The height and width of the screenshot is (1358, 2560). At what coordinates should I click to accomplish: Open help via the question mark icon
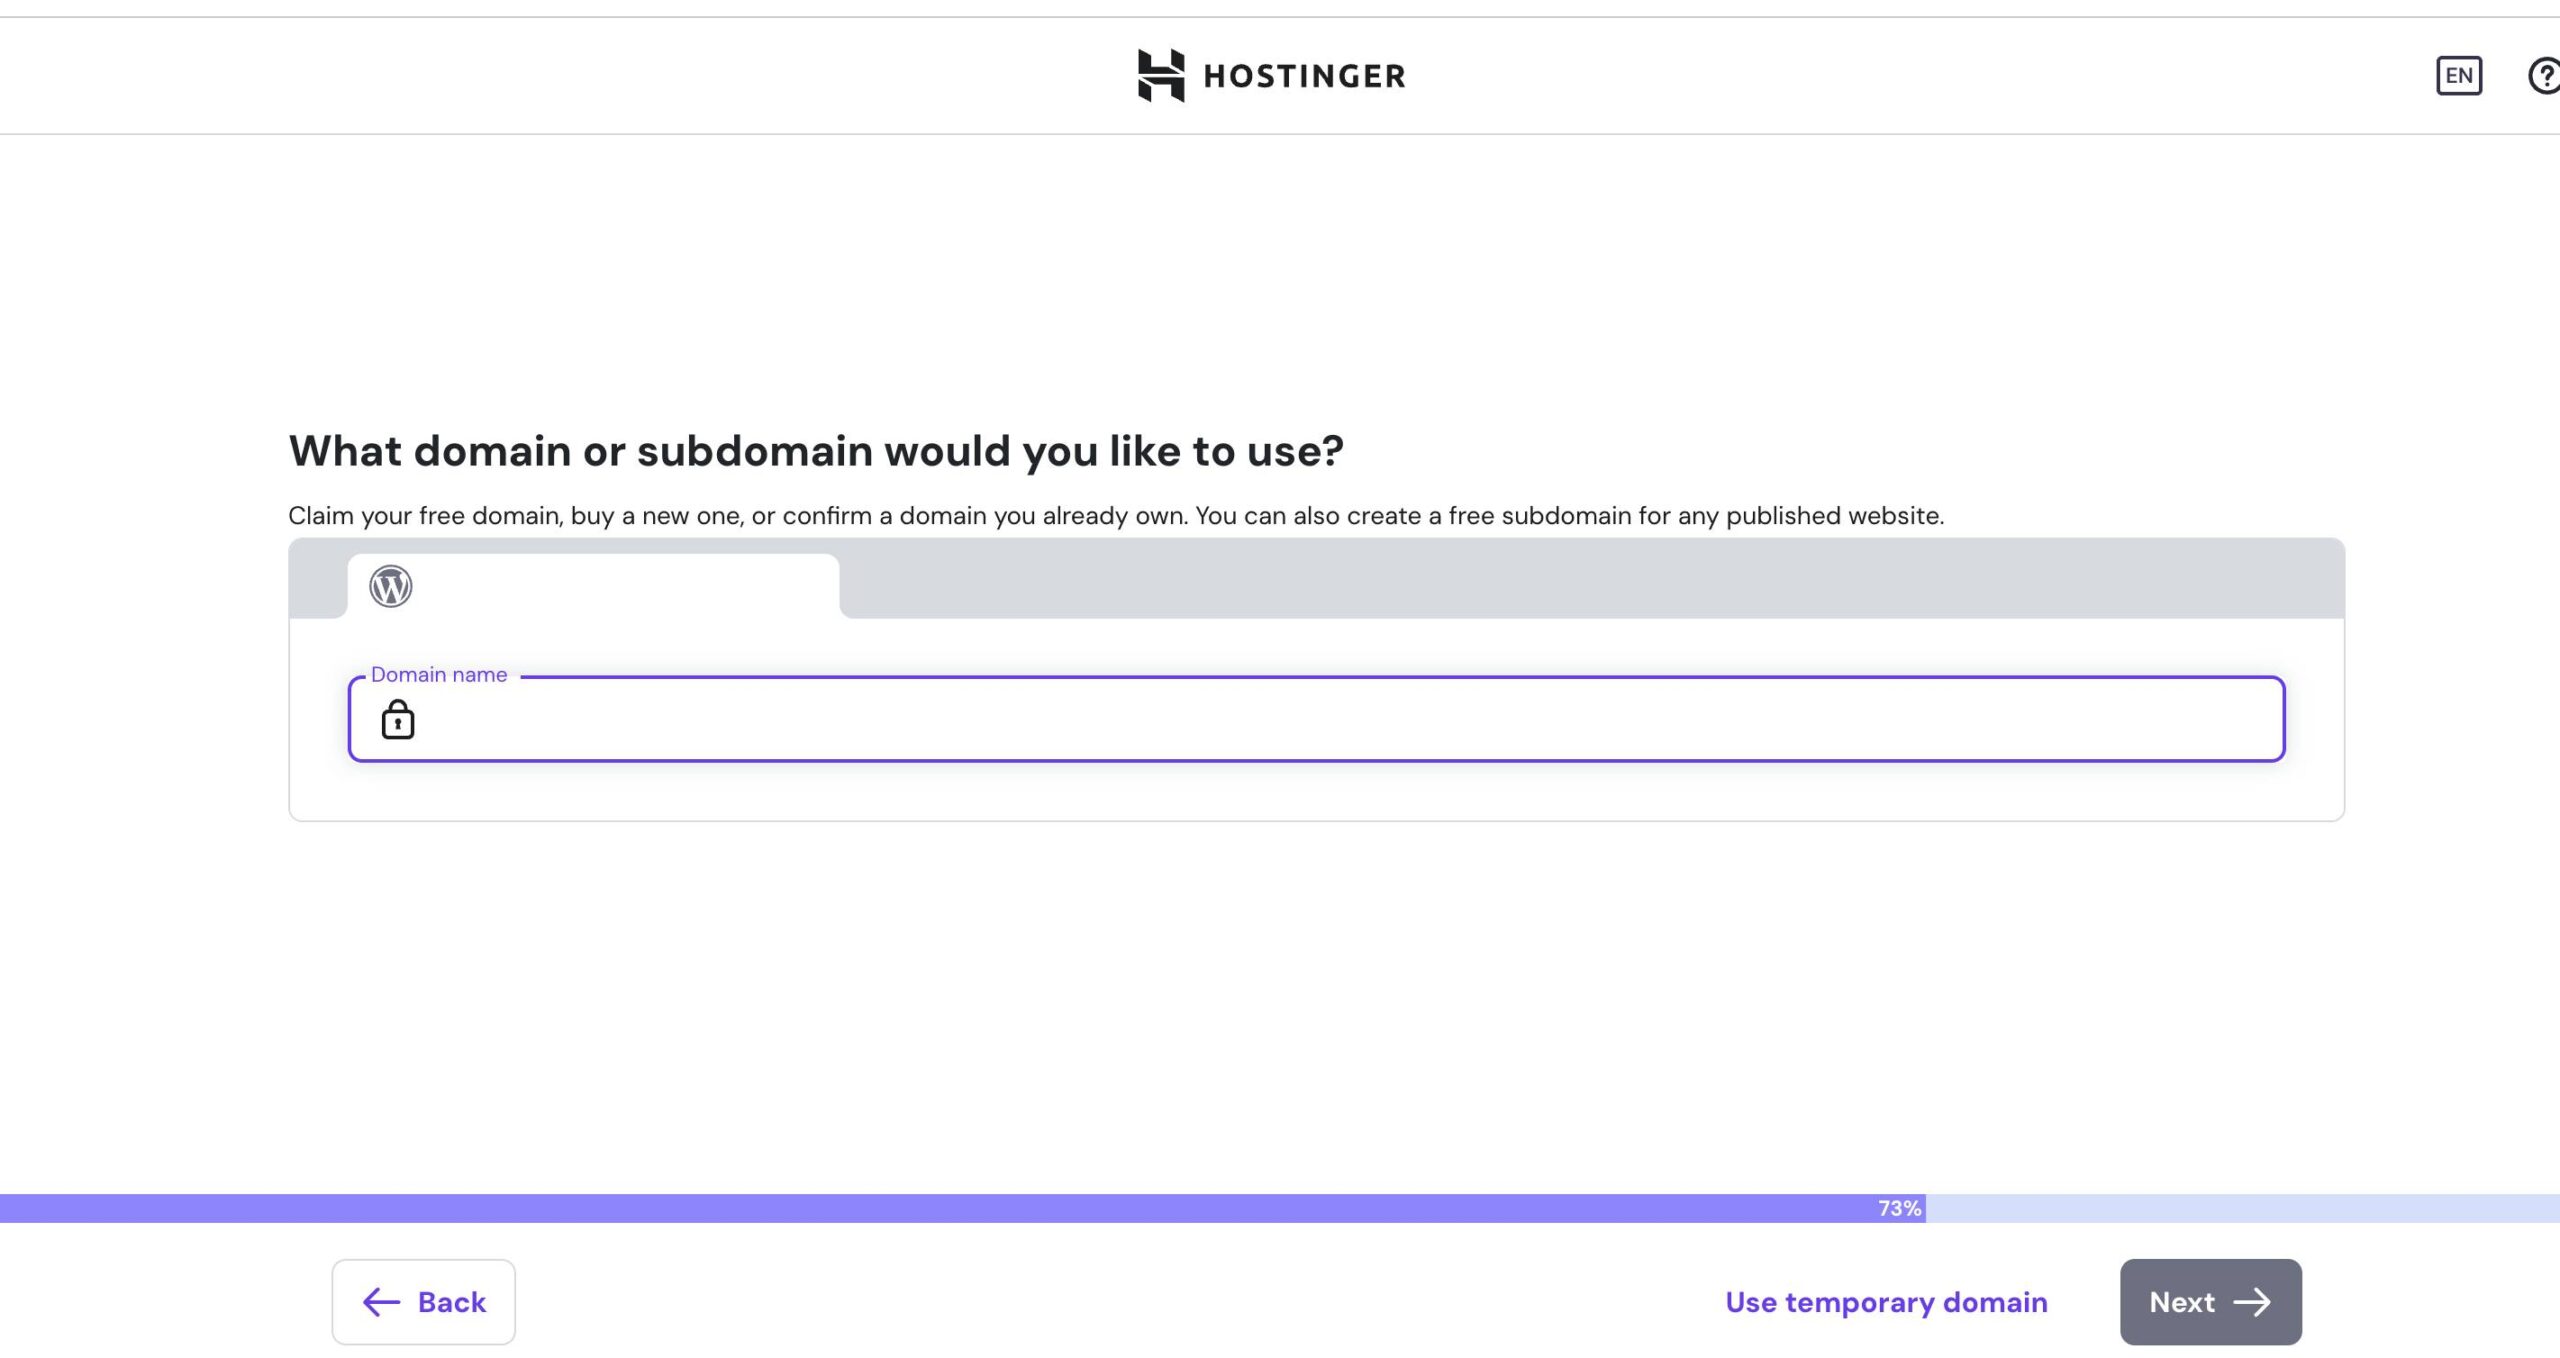point(2544,75)
